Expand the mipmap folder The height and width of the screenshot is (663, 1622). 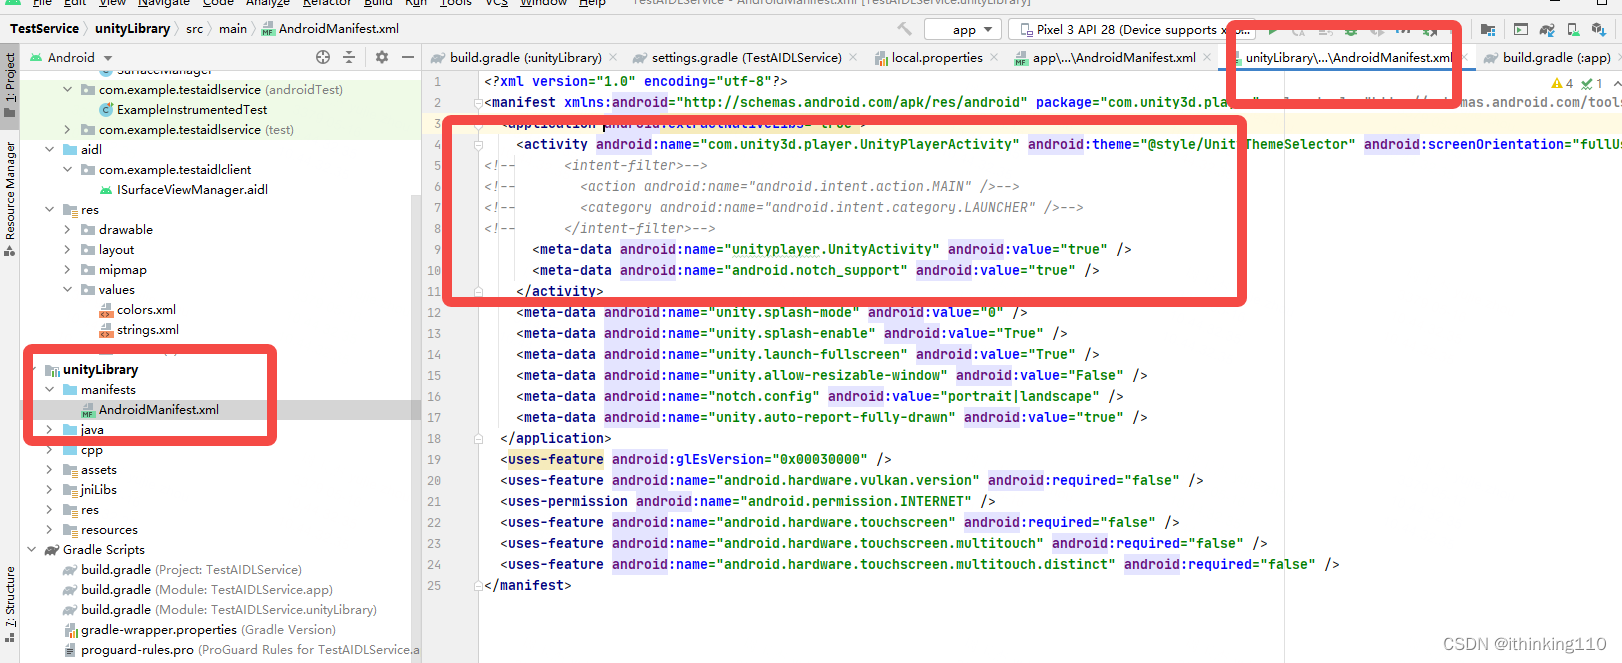tap(67, 270)
